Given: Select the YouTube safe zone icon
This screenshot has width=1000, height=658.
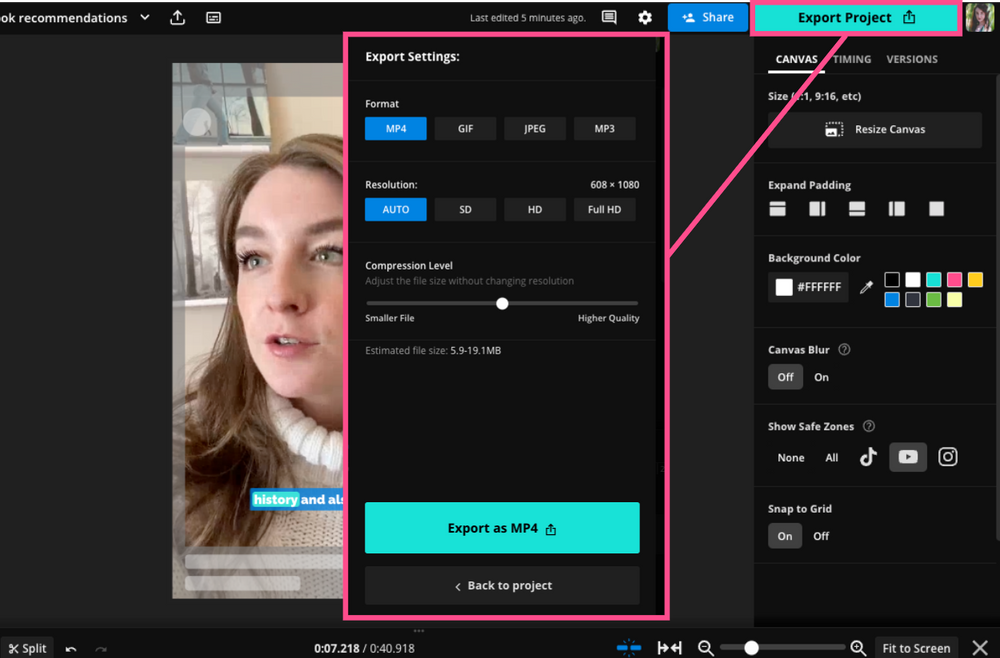Looking at the screenshot, I should 908,456.
